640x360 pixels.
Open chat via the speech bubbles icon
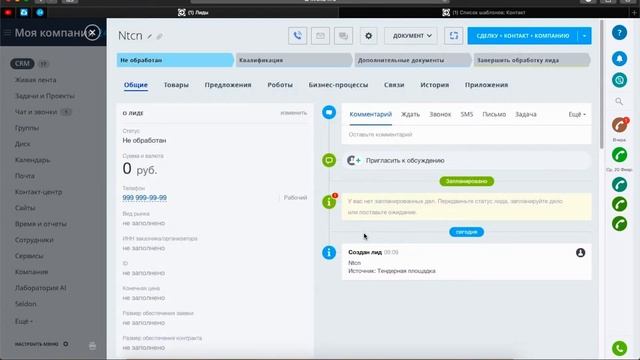[343, 36]
